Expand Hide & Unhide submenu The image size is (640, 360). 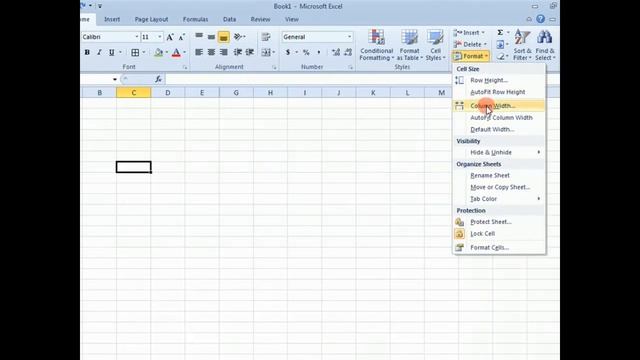[499, 152]
